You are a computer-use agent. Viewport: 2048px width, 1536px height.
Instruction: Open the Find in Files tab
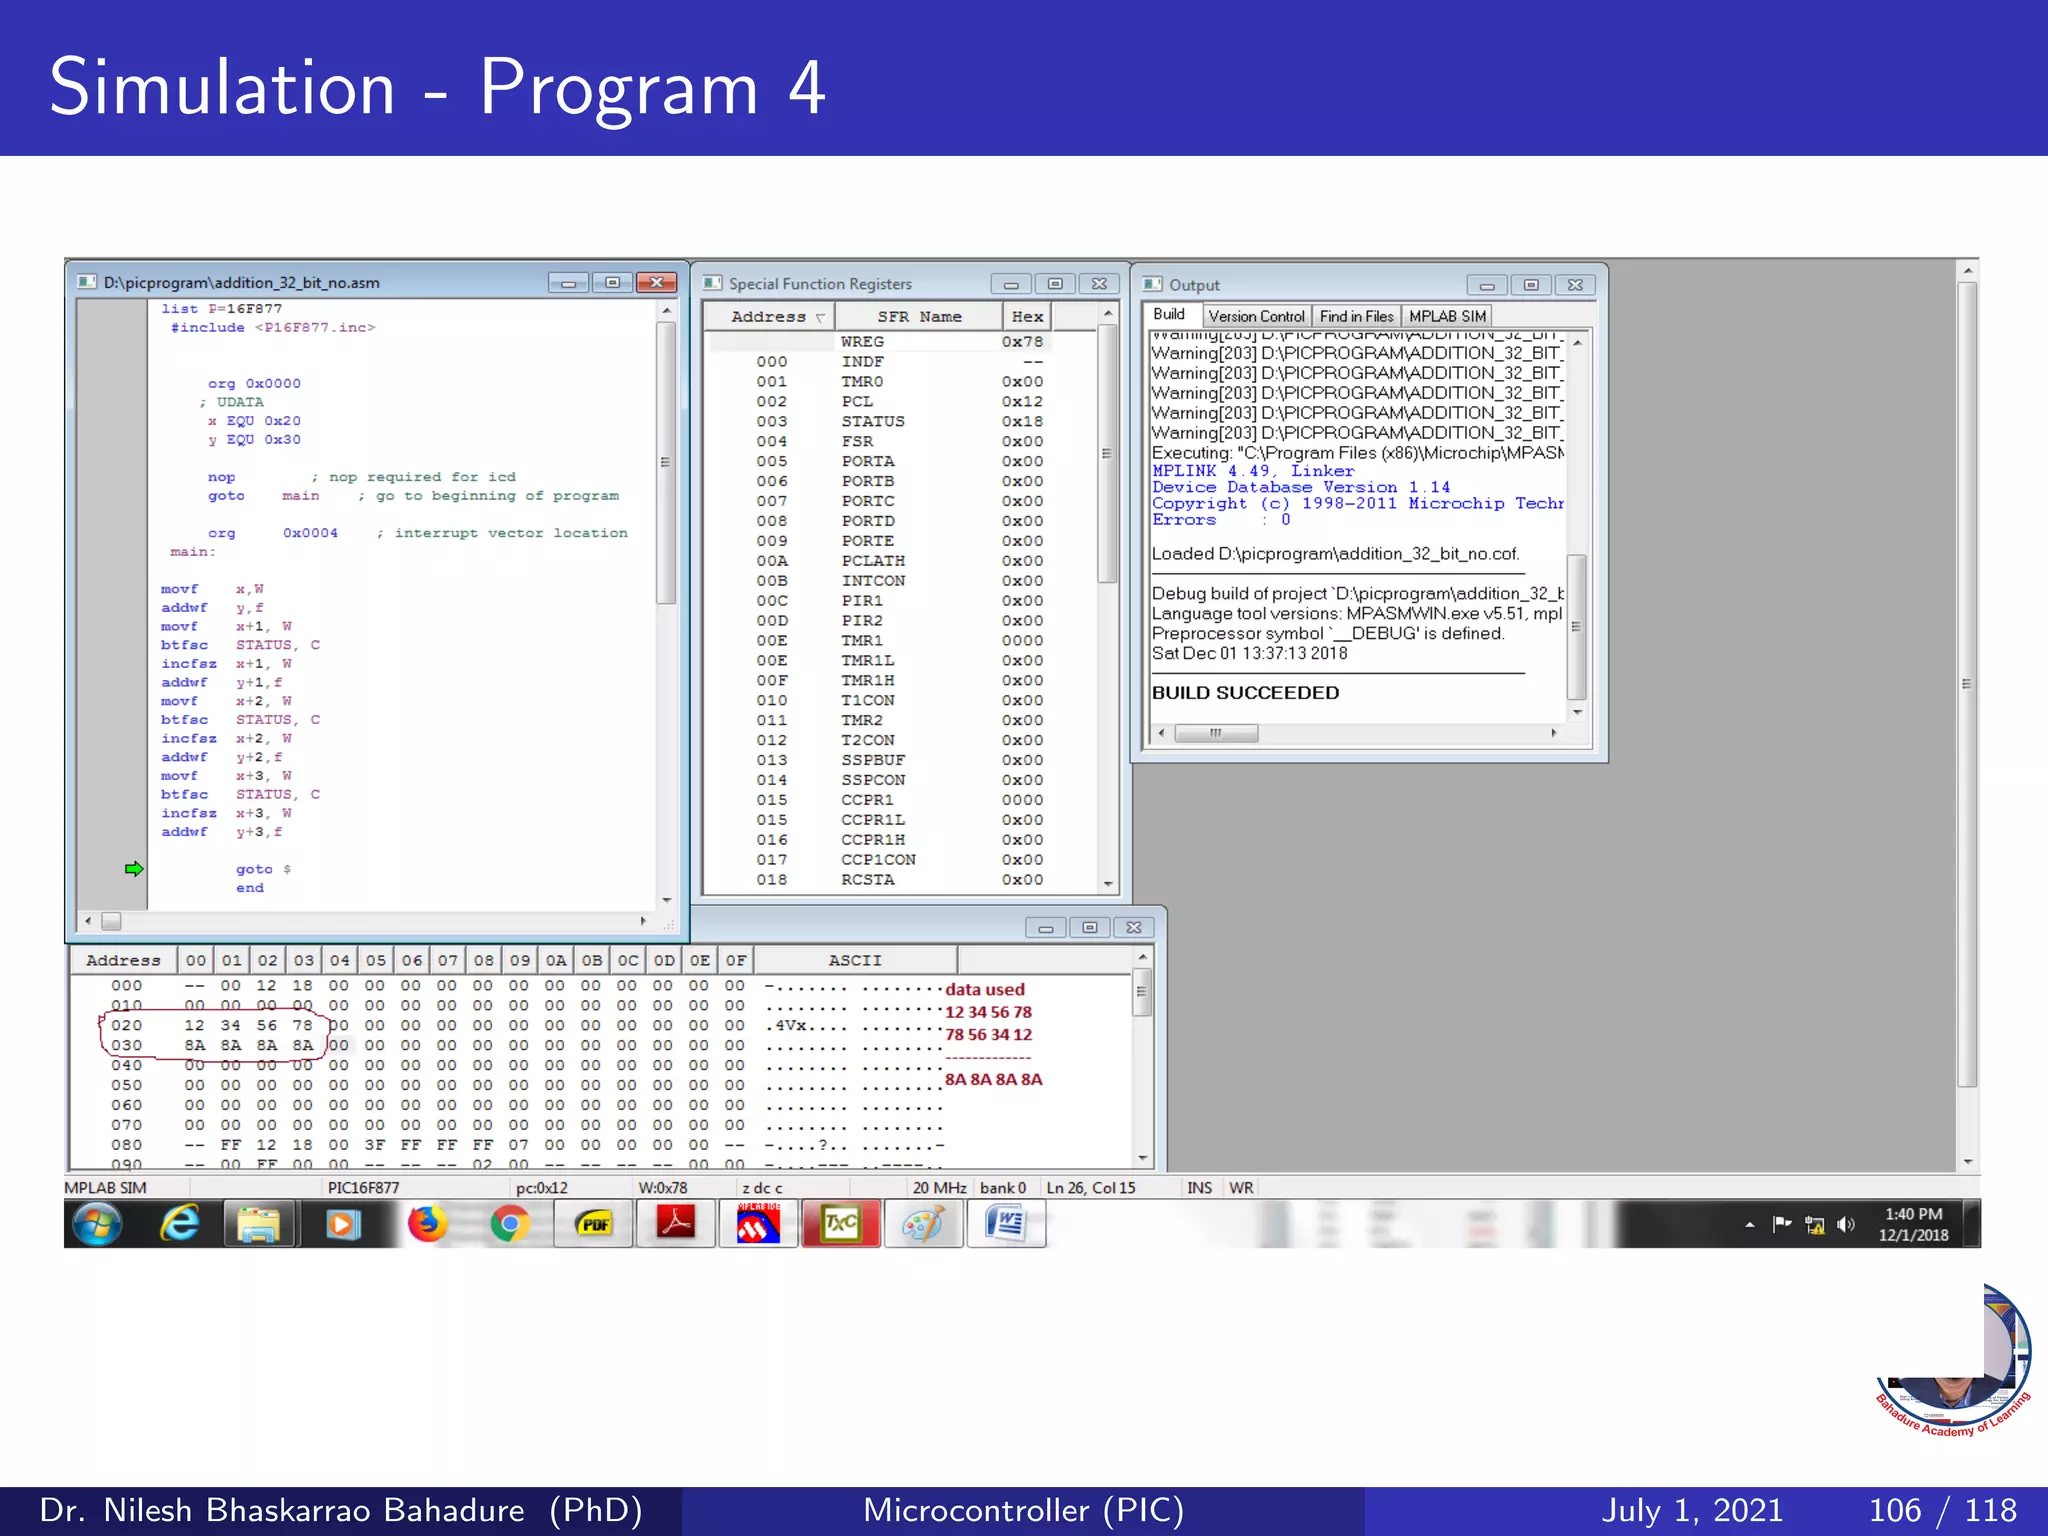point(1356,316)
